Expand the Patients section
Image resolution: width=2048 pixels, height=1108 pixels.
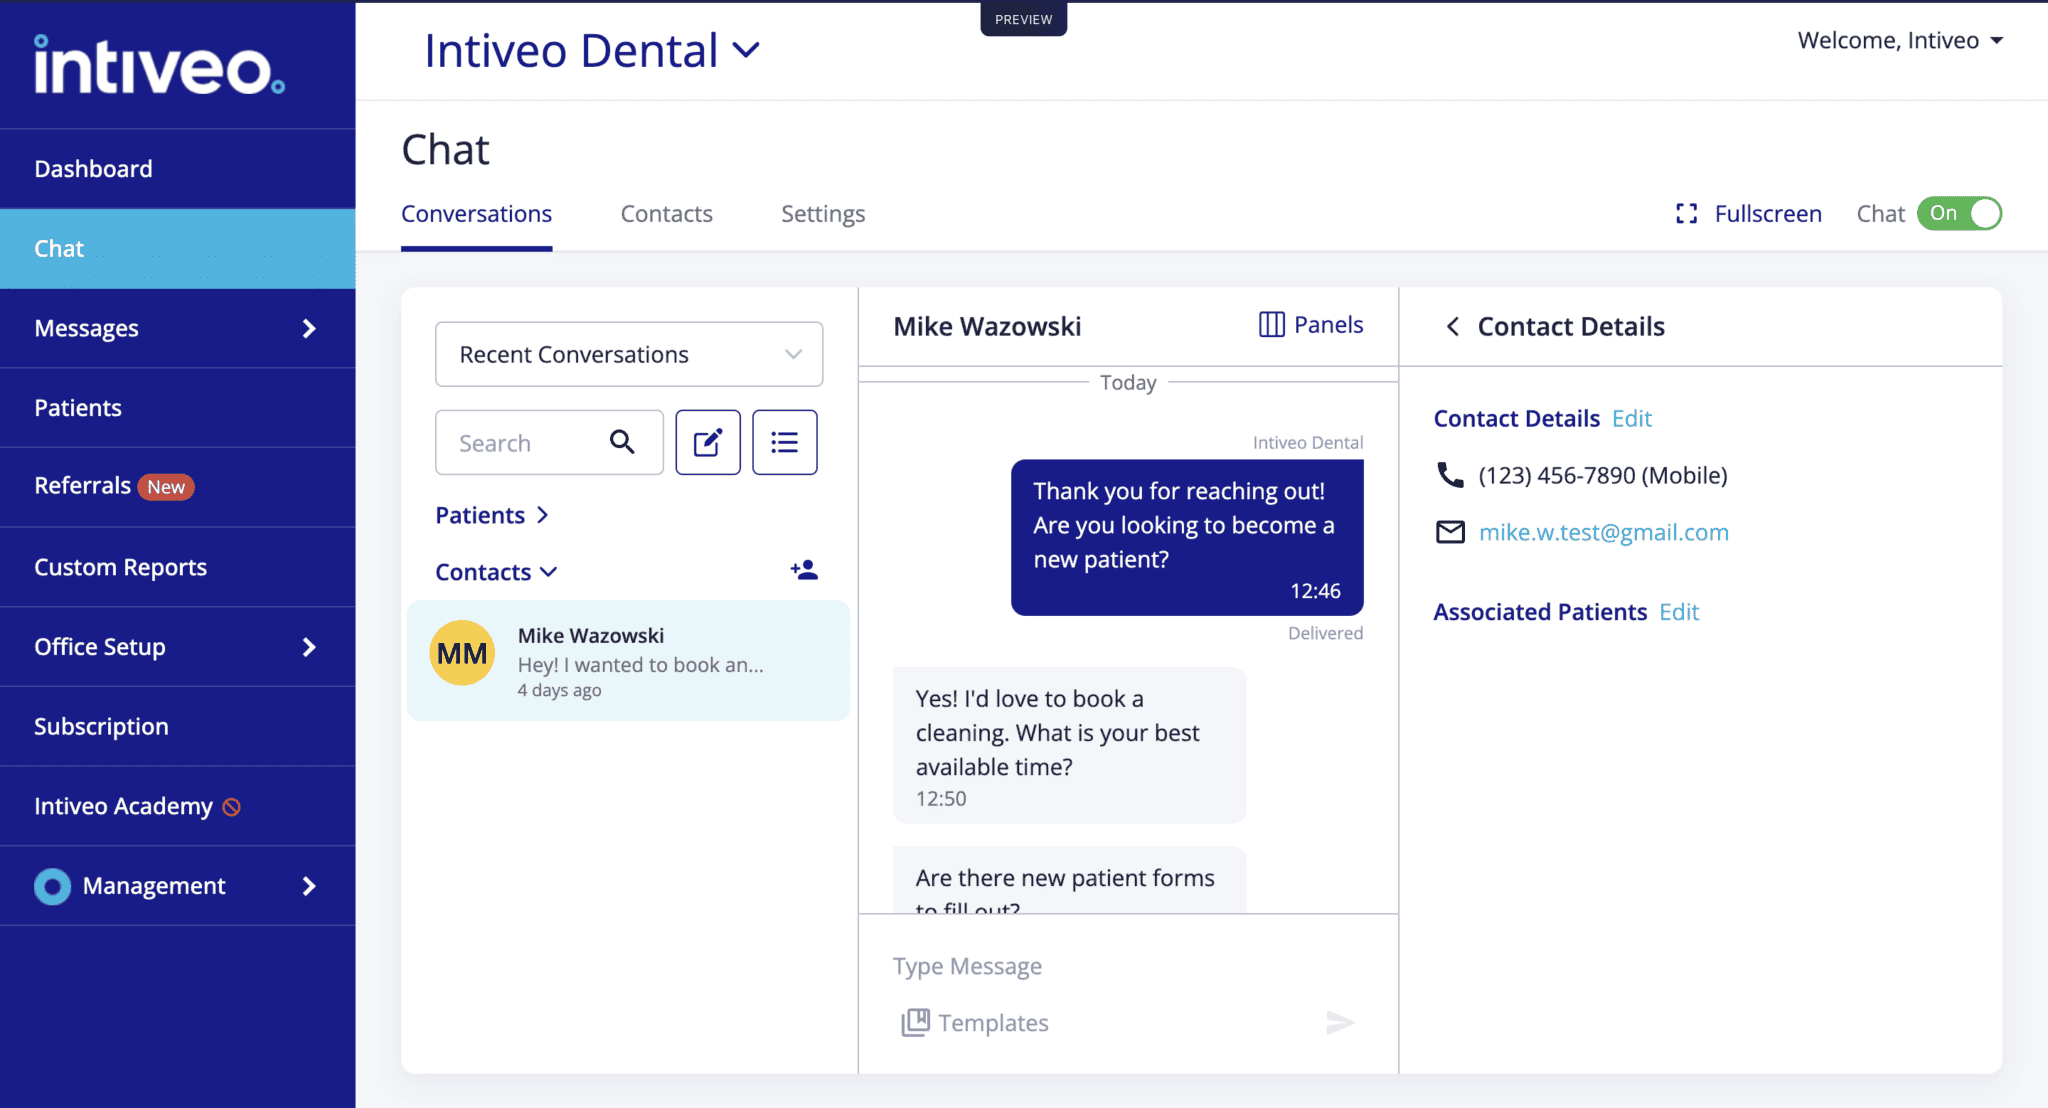[492, 515]
